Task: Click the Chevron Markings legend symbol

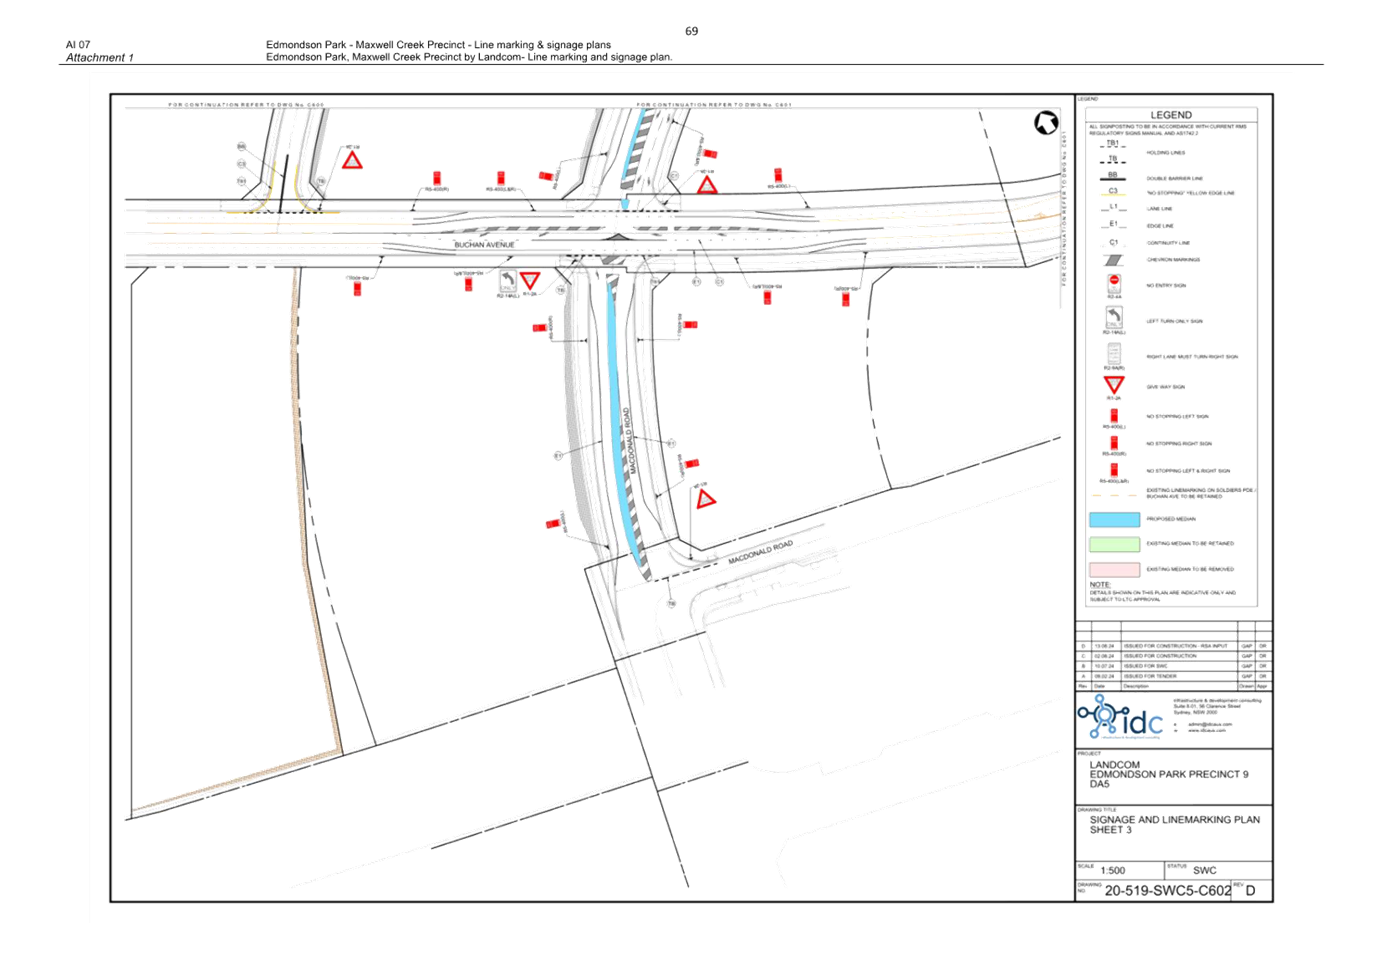Action: (x=1113, y=260)
